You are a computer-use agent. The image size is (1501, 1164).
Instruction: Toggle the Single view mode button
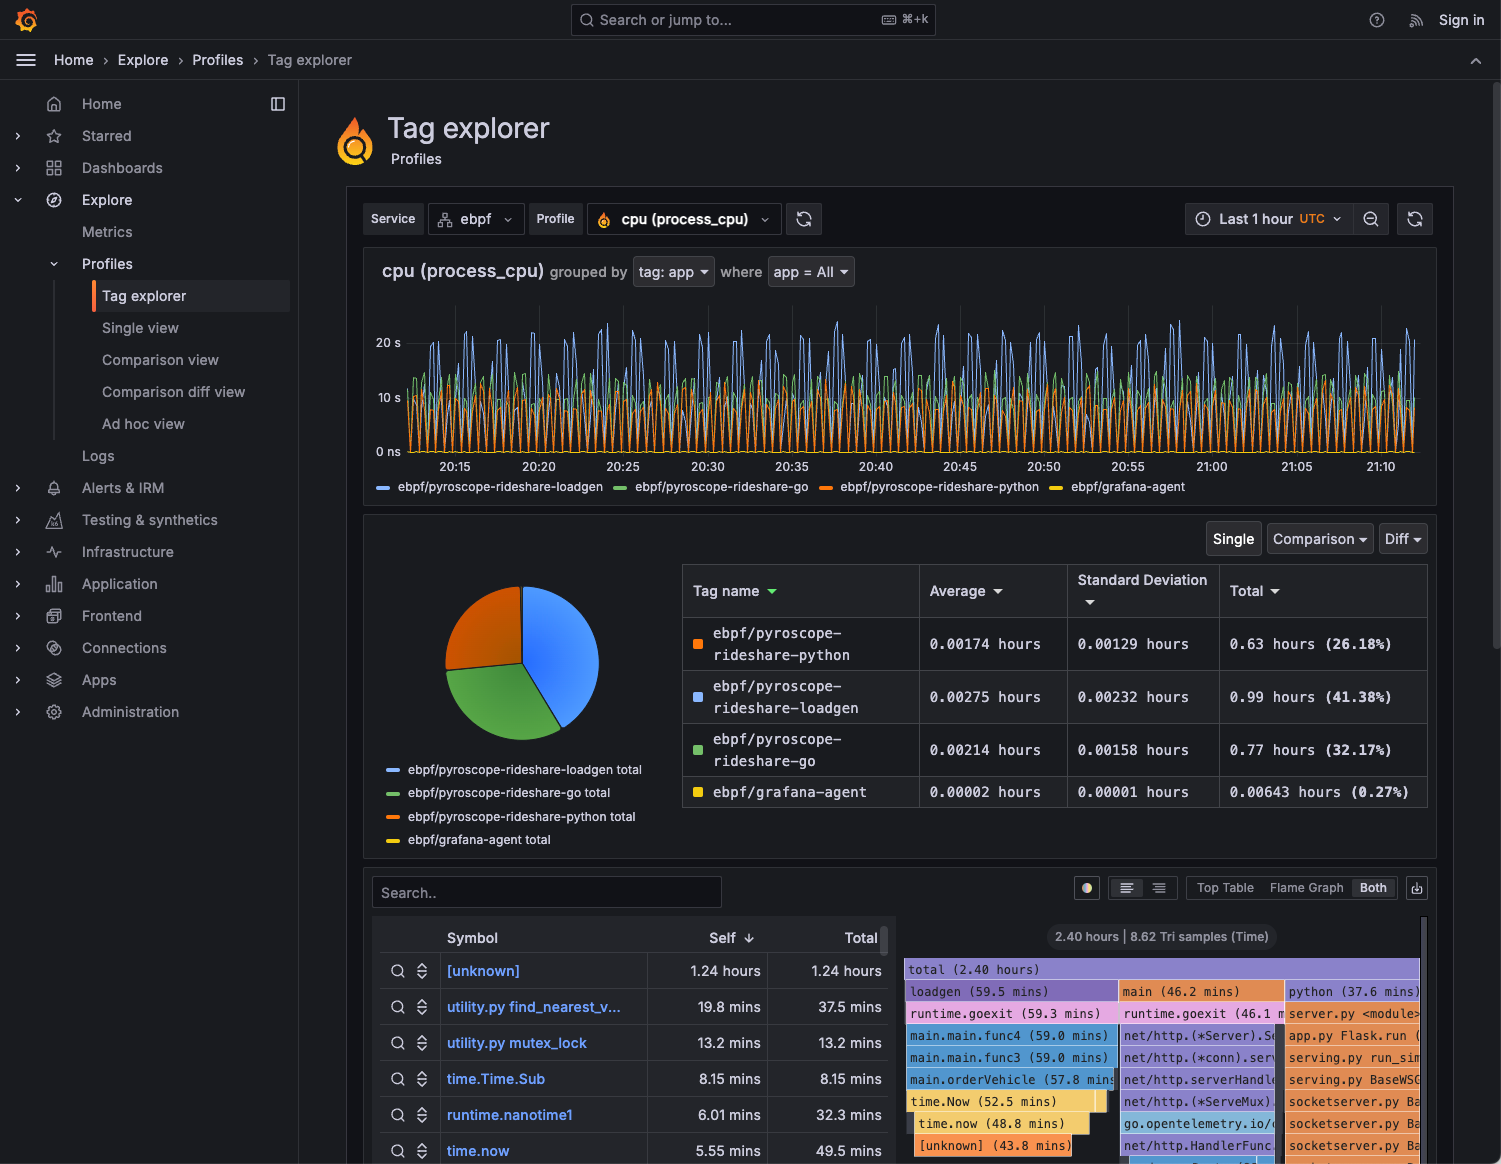click(x=1233, y=539)
